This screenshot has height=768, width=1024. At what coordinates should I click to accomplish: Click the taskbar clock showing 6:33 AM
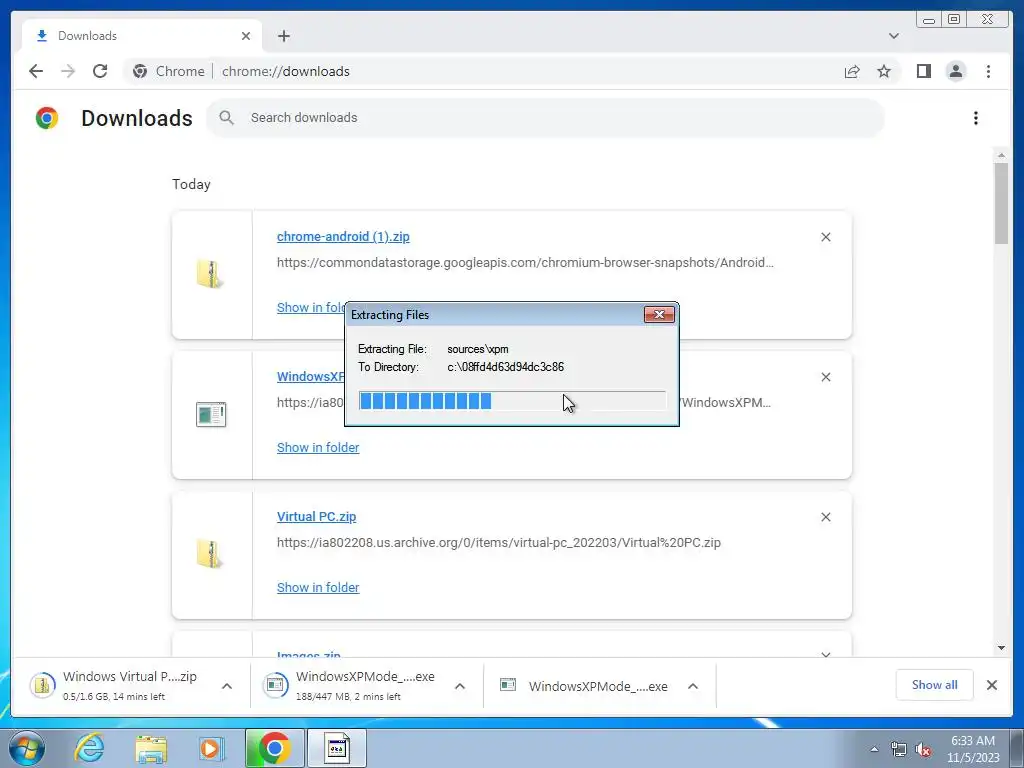pyautogui.click(x=973, y=749)
